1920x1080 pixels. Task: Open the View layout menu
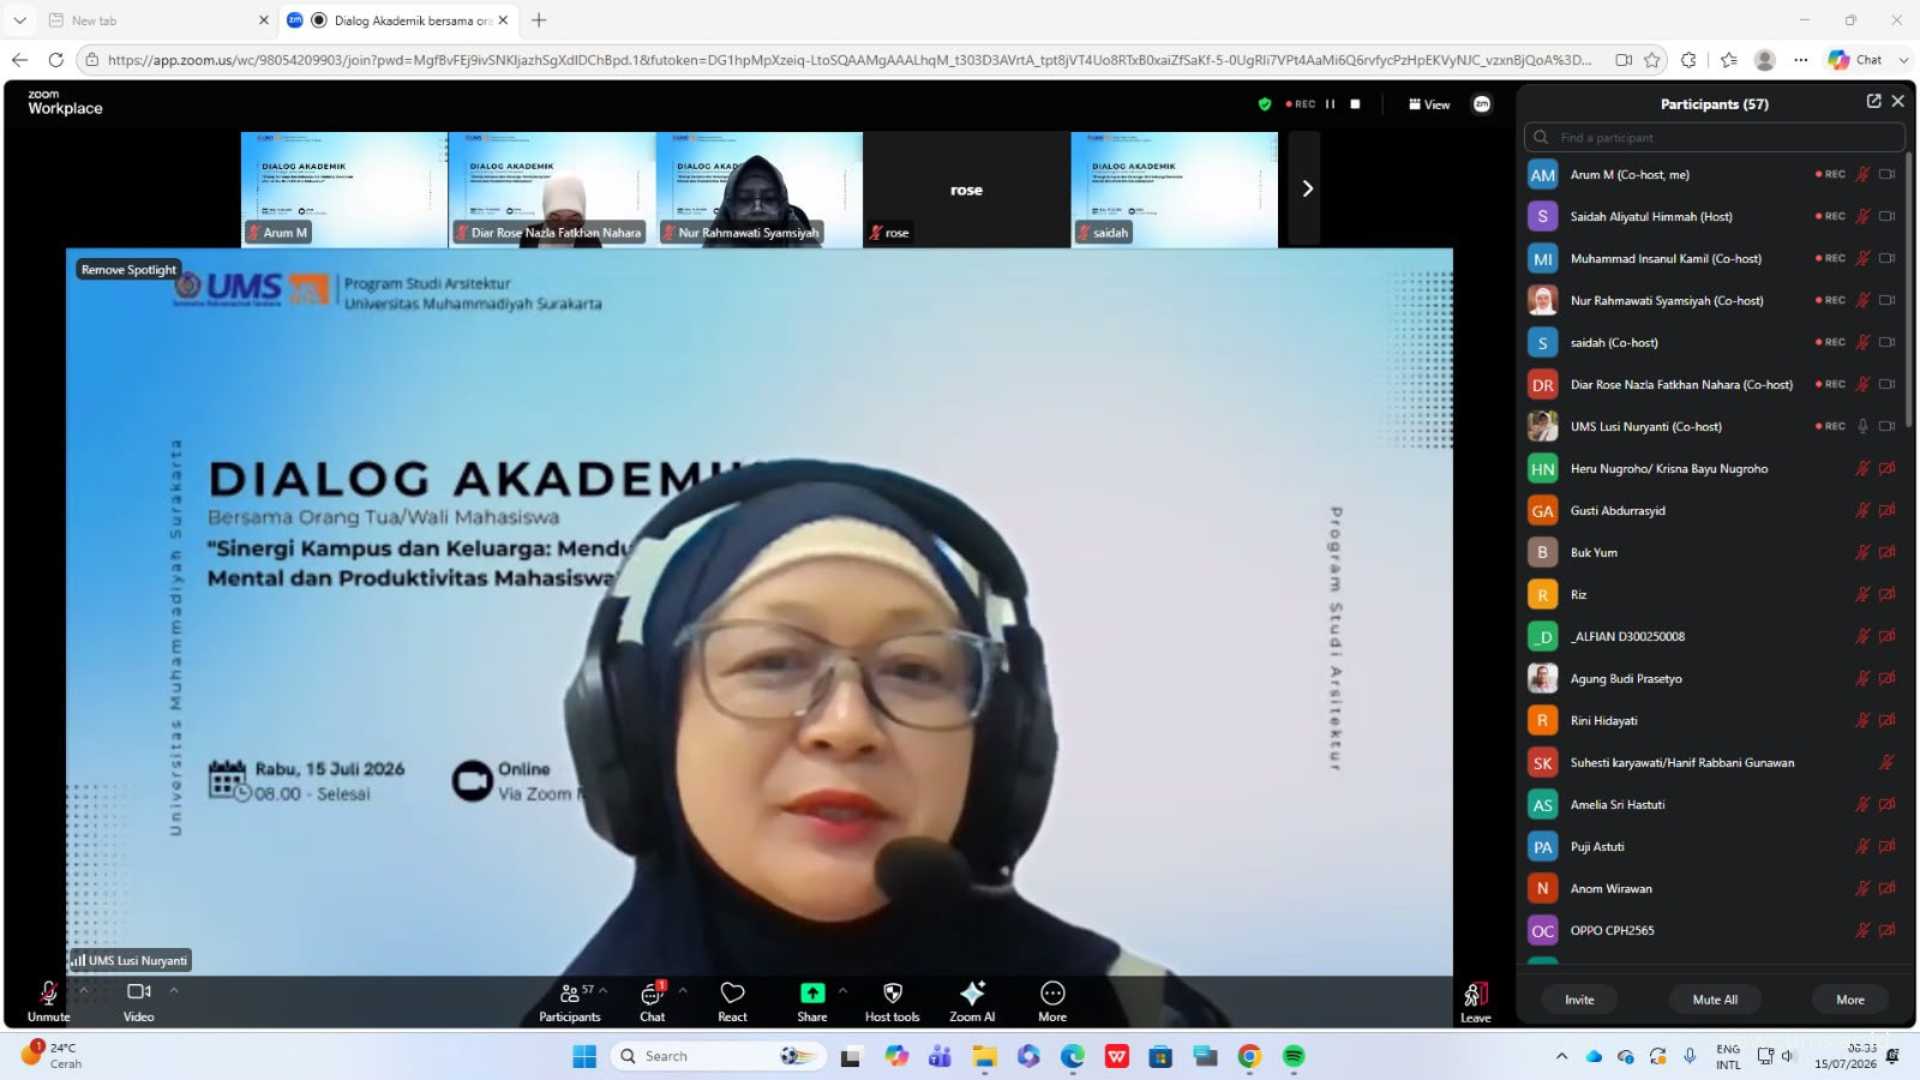click(x=1429, y=104)
